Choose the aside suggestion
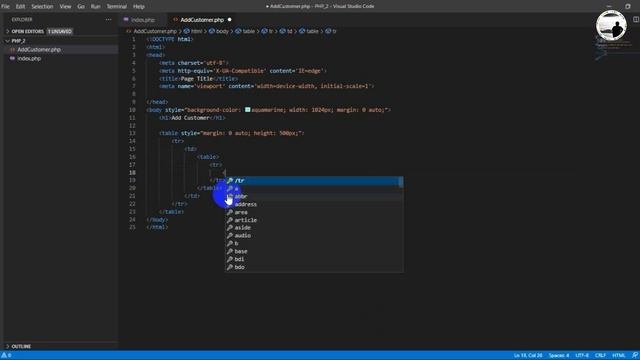This screenshot has width=640, height=360. 314,228
